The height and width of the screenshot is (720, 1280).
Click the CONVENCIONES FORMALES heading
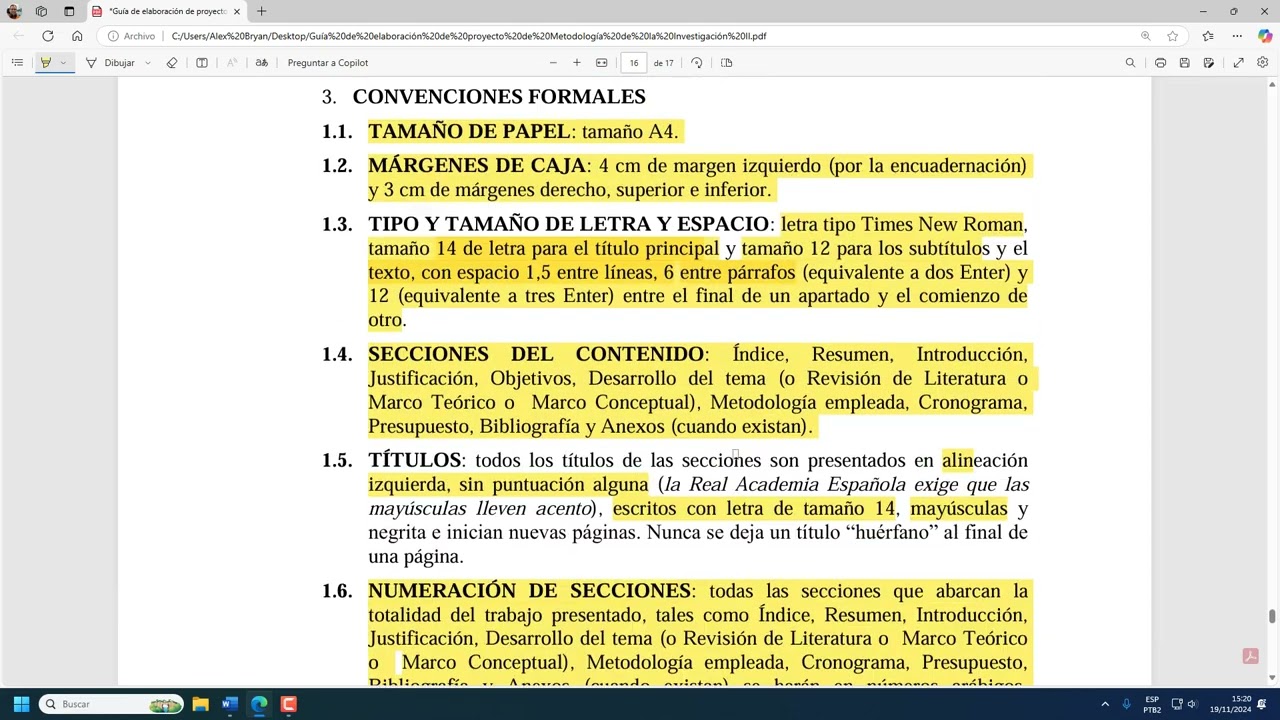click(499, 97)
